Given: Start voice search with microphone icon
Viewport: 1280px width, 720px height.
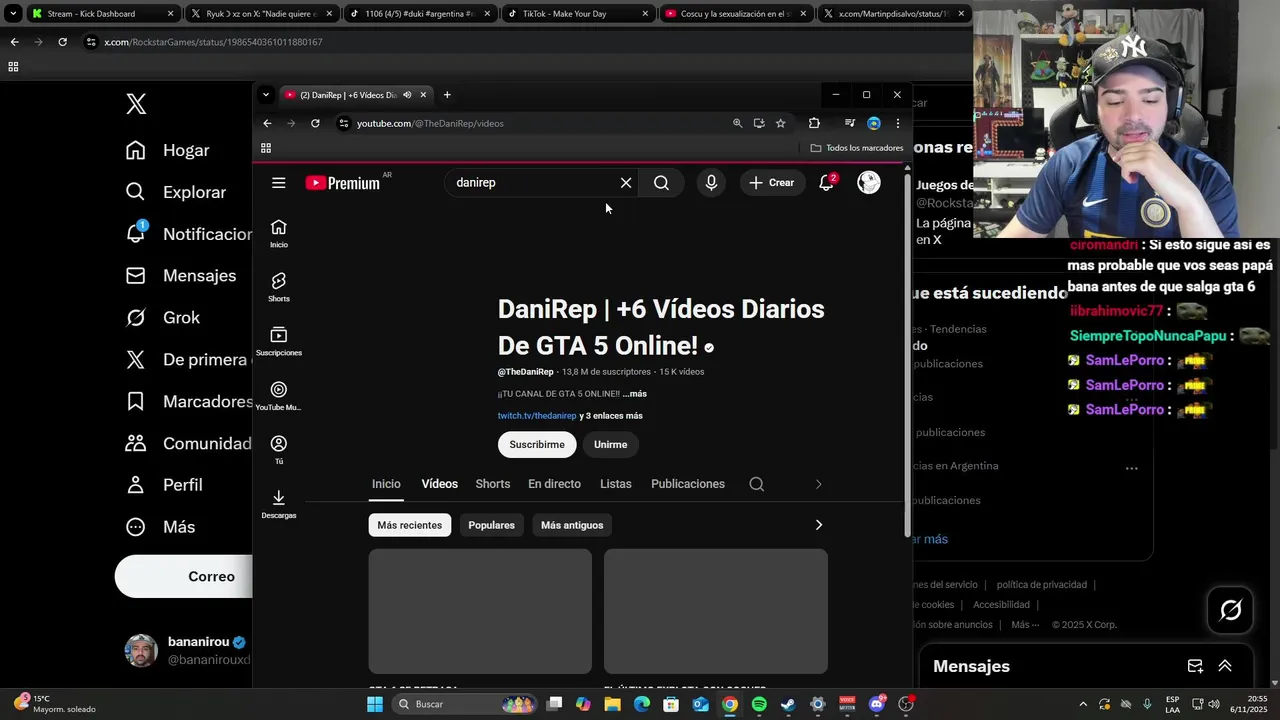Looking at the screenshot, I should pyautogui.click(x=711, y=183).
